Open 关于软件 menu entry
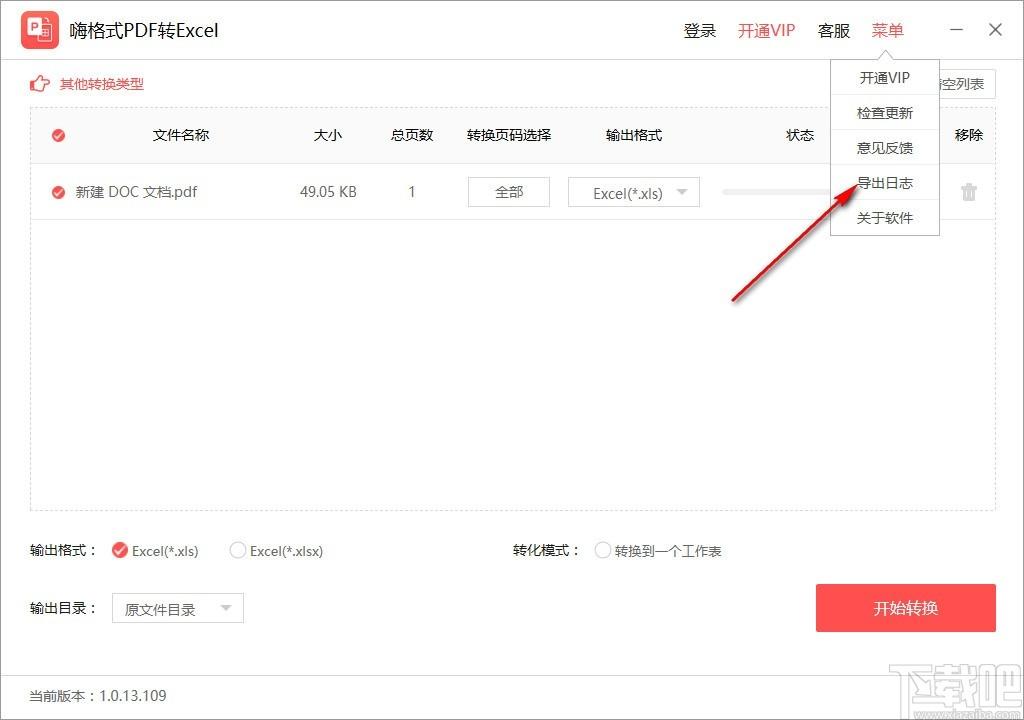This screenshot has height=720, width=1024. point(884,218)
